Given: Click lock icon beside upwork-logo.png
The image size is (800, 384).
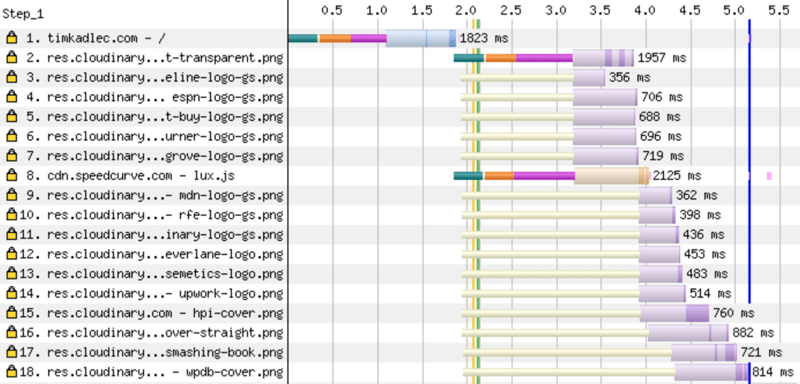Looking at the screenshot, I should [x=11, y=293].
